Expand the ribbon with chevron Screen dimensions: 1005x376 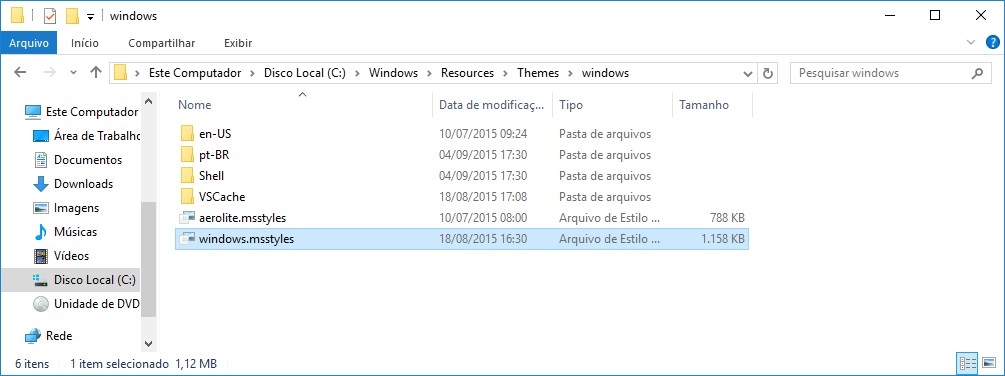[x=971, y=42]
